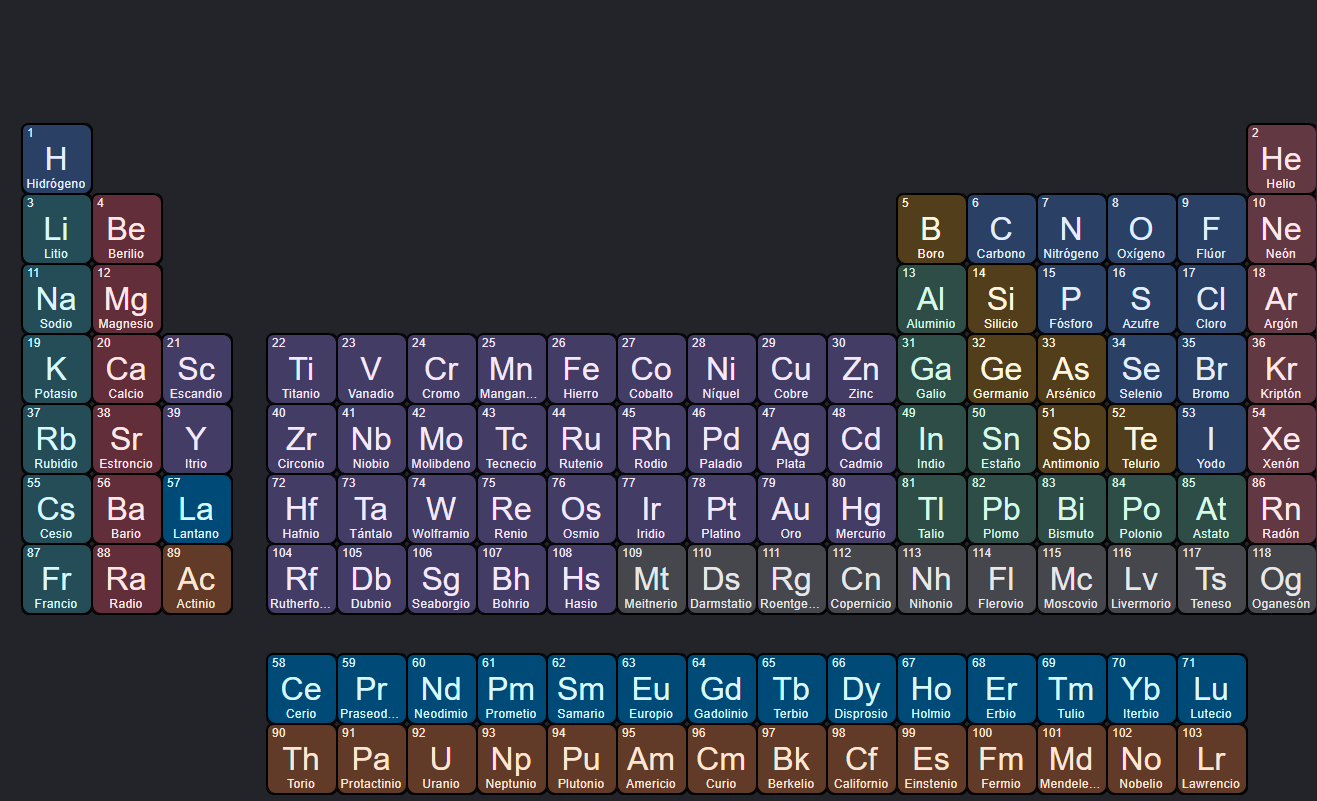1317x801 pixels.
Task: Select the Wolframio (W) tile
Action: click(x=441, y=509)
